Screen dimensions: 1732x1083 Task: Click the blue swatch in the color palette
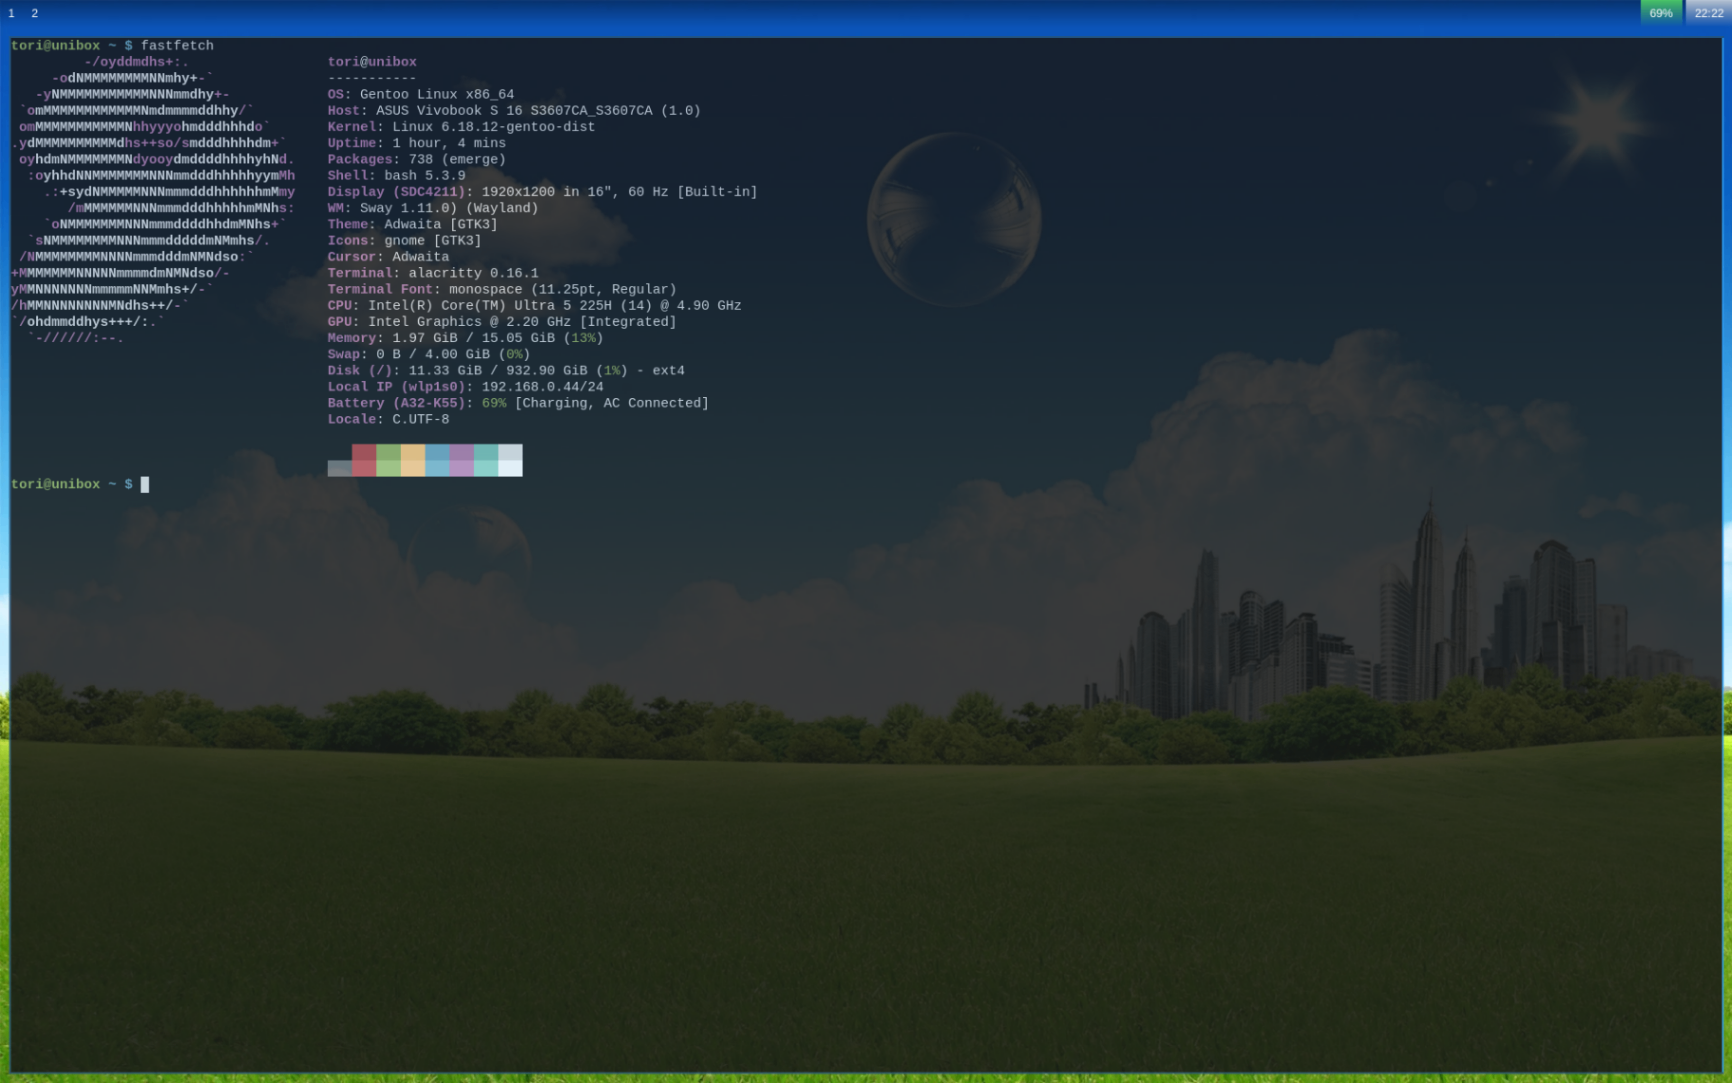click(437, 460)
